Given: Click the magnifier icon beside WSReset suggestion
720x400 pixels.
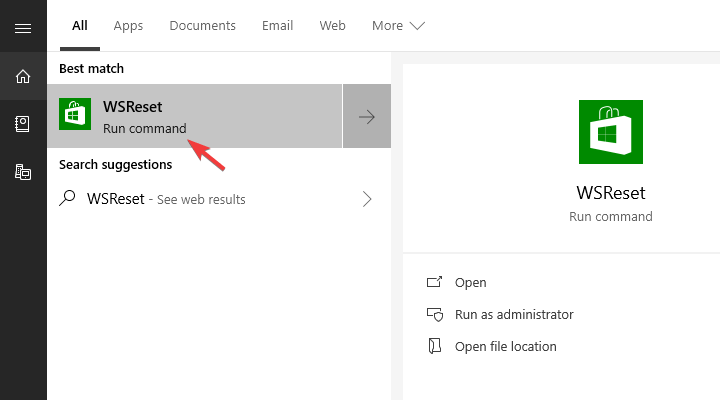Looking at the screenshot, I should click(x=68, y=198).
